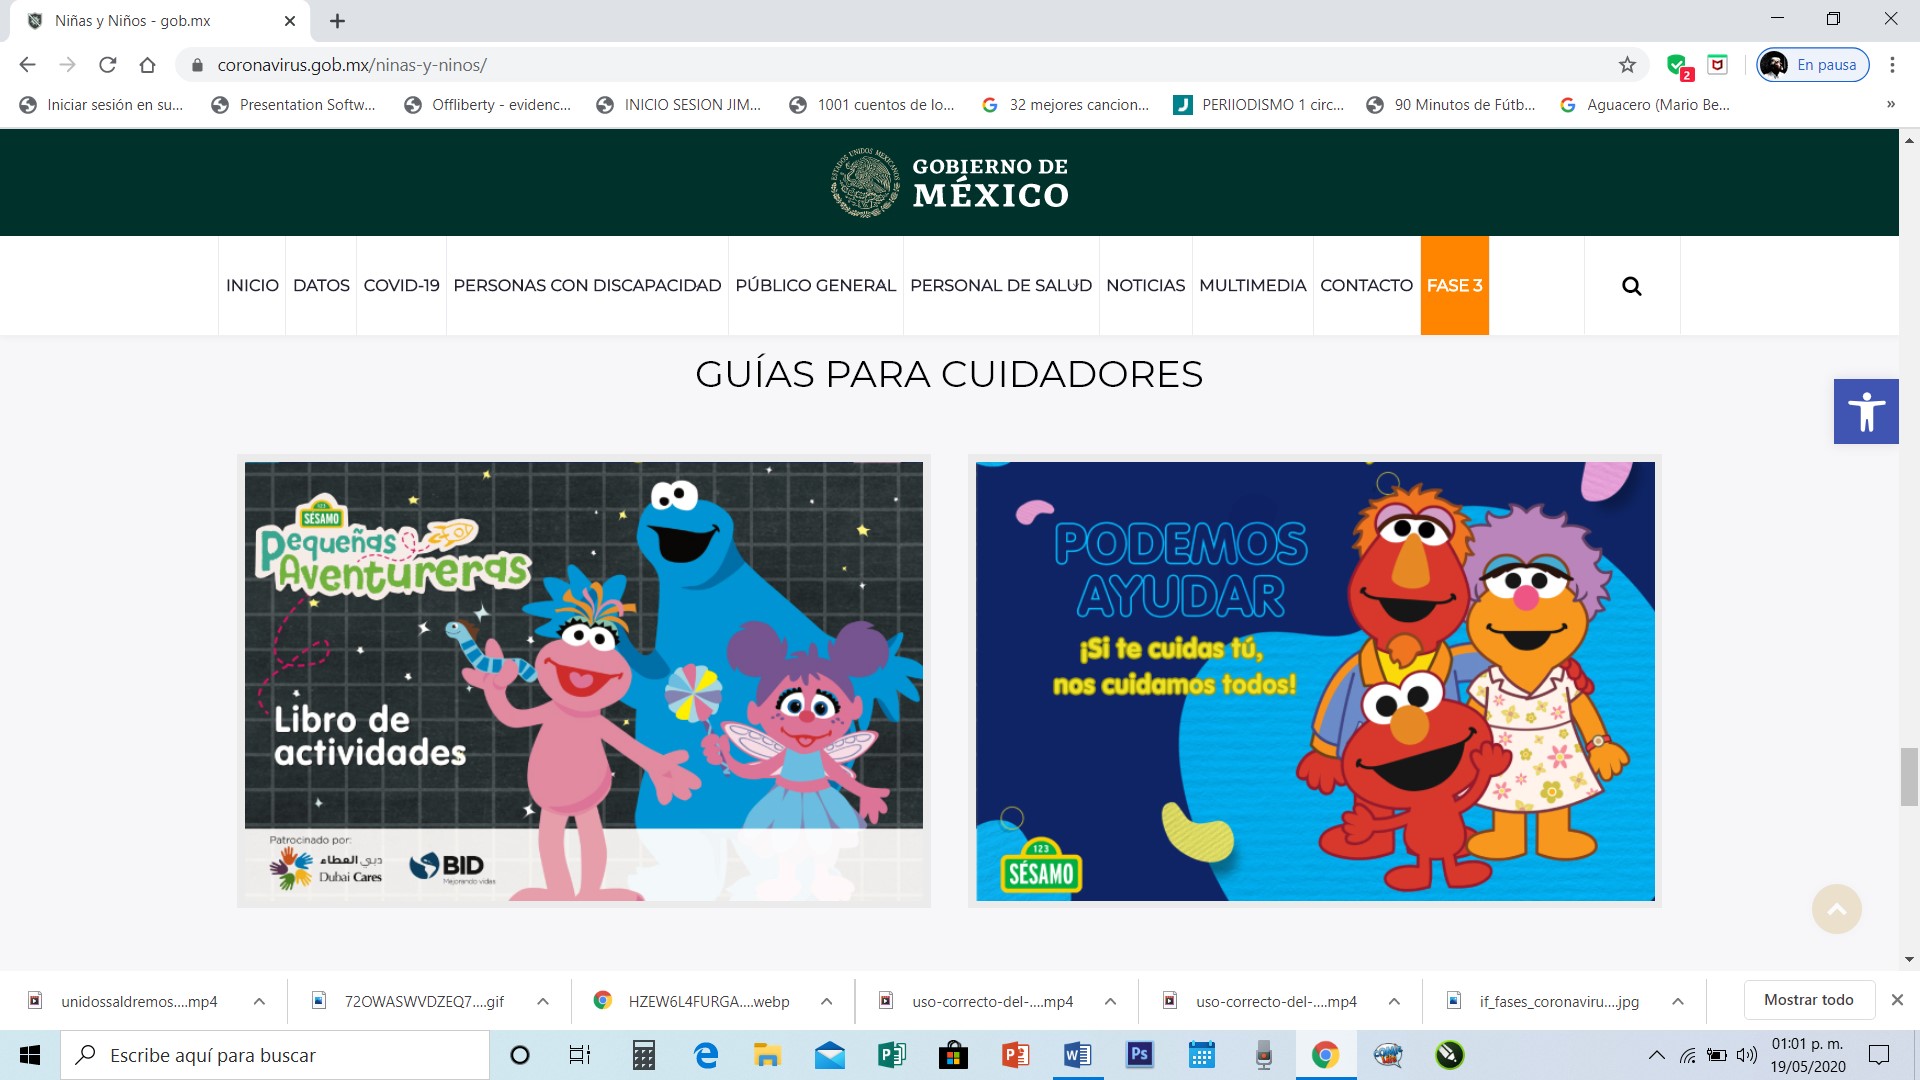Viewport: 1920px width, 1080px height.
Task: Open the 1001 cuentos bookmark
Action: pos(872,105)
